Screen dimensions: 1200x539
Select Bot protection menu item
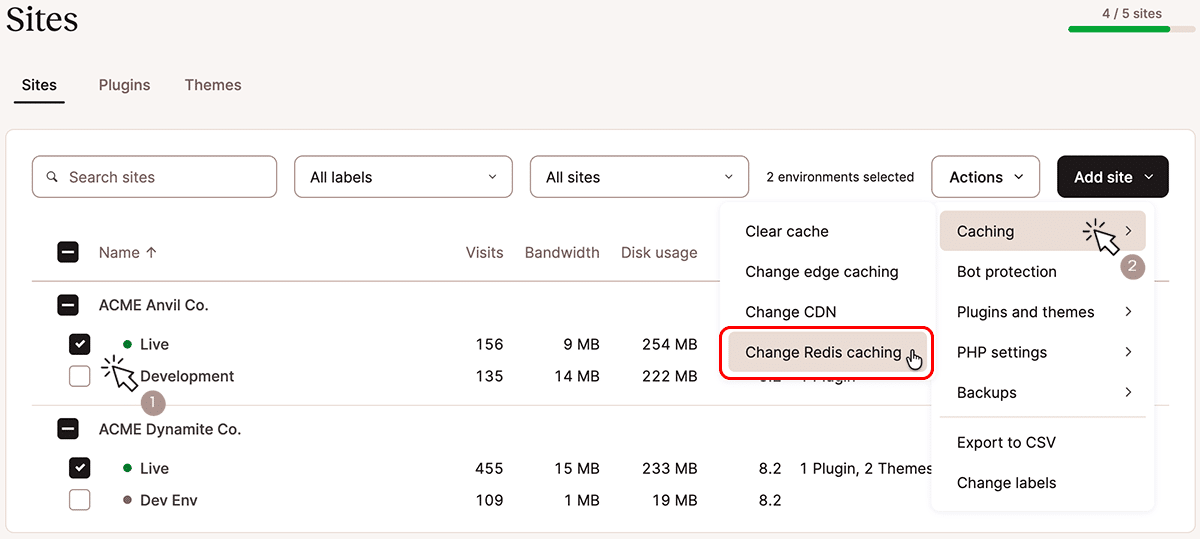pyautogui.click(x=1007, y=271)
